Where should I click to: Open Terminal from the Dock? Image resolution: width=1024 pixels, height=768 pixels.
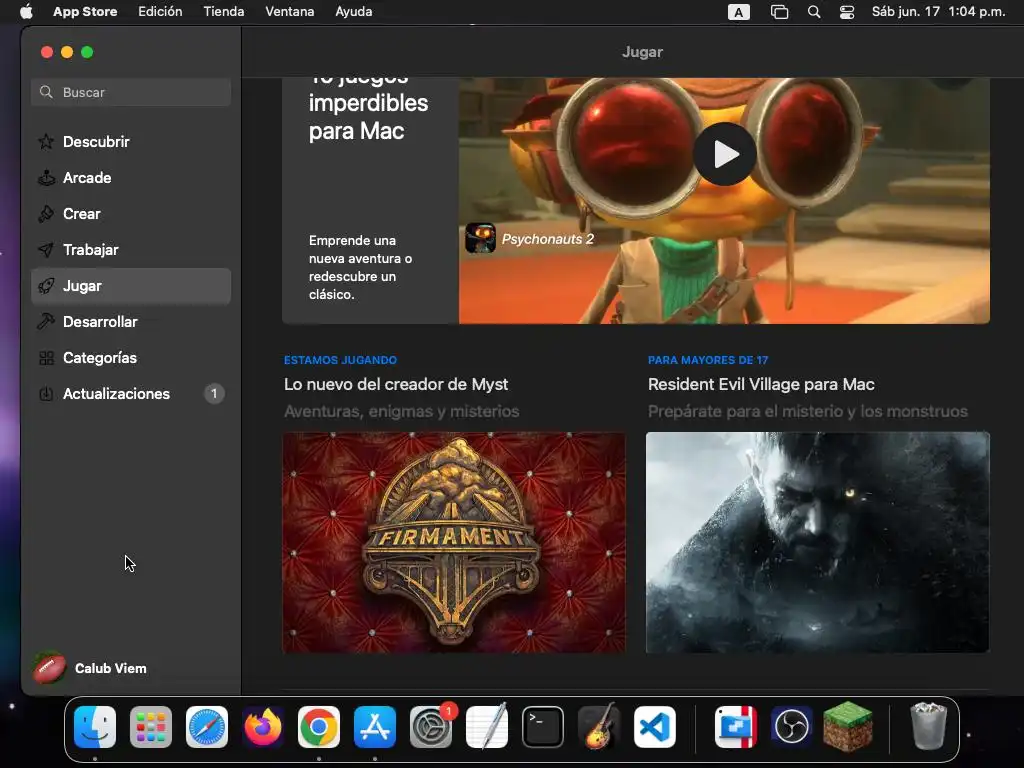pos(543,727)
